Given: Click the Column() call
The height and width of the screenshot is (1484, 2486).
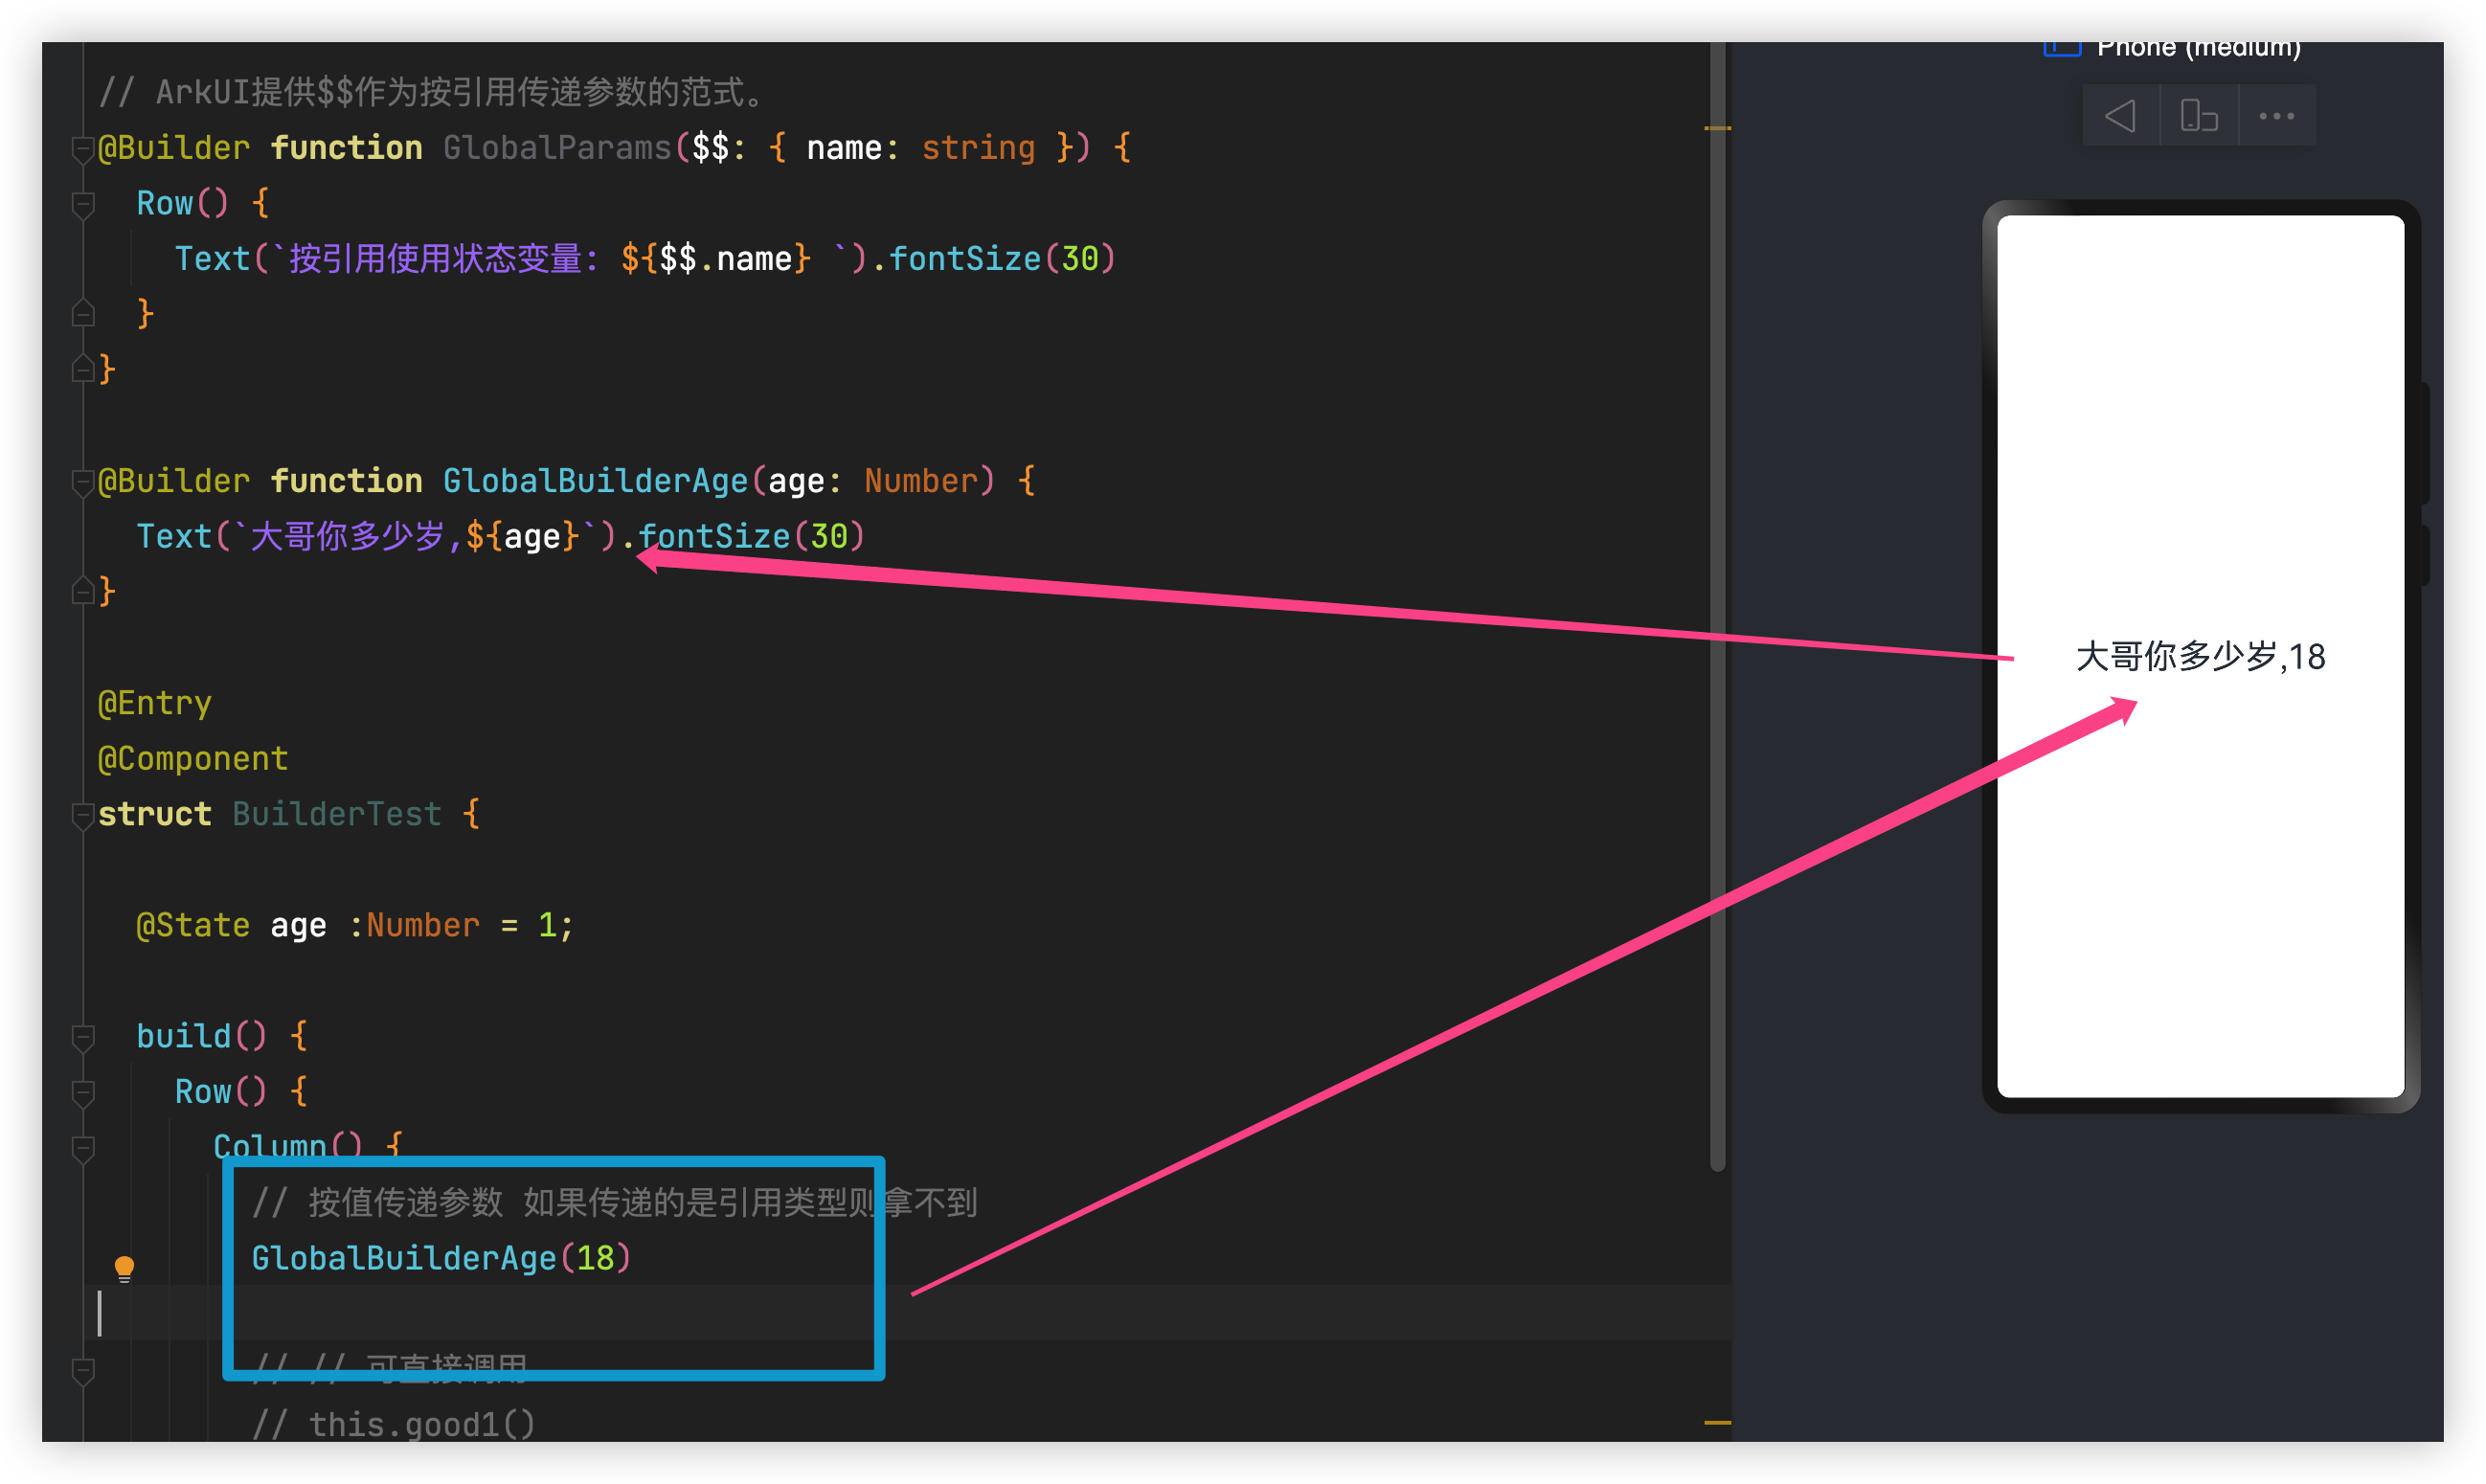Looking at the screenshot, I should 288,1146.
